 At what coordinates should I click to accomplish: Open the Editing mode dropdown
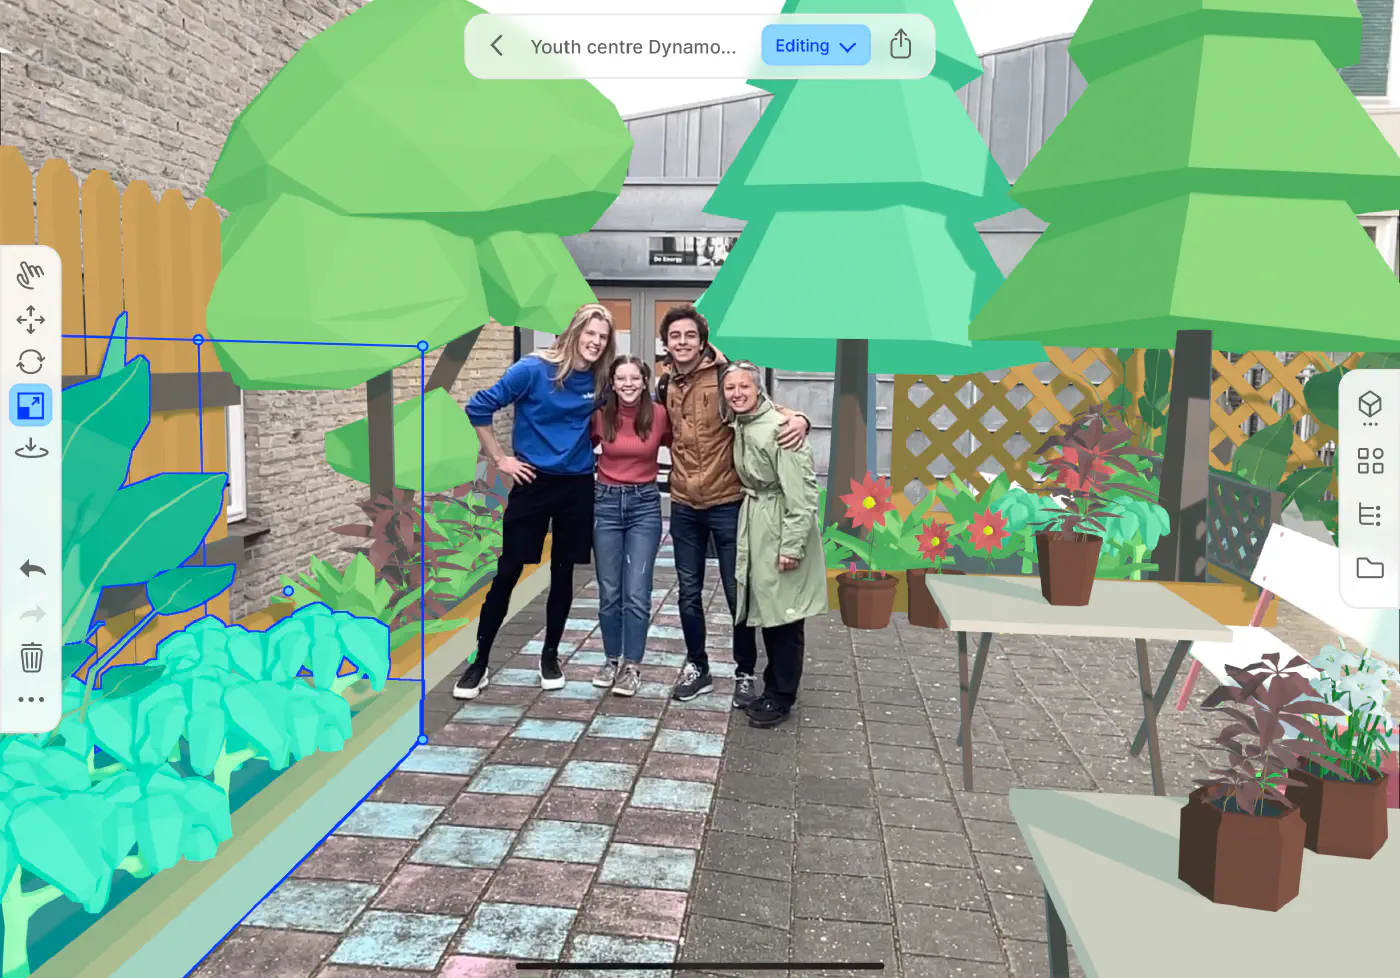click(x=815, y=46)
